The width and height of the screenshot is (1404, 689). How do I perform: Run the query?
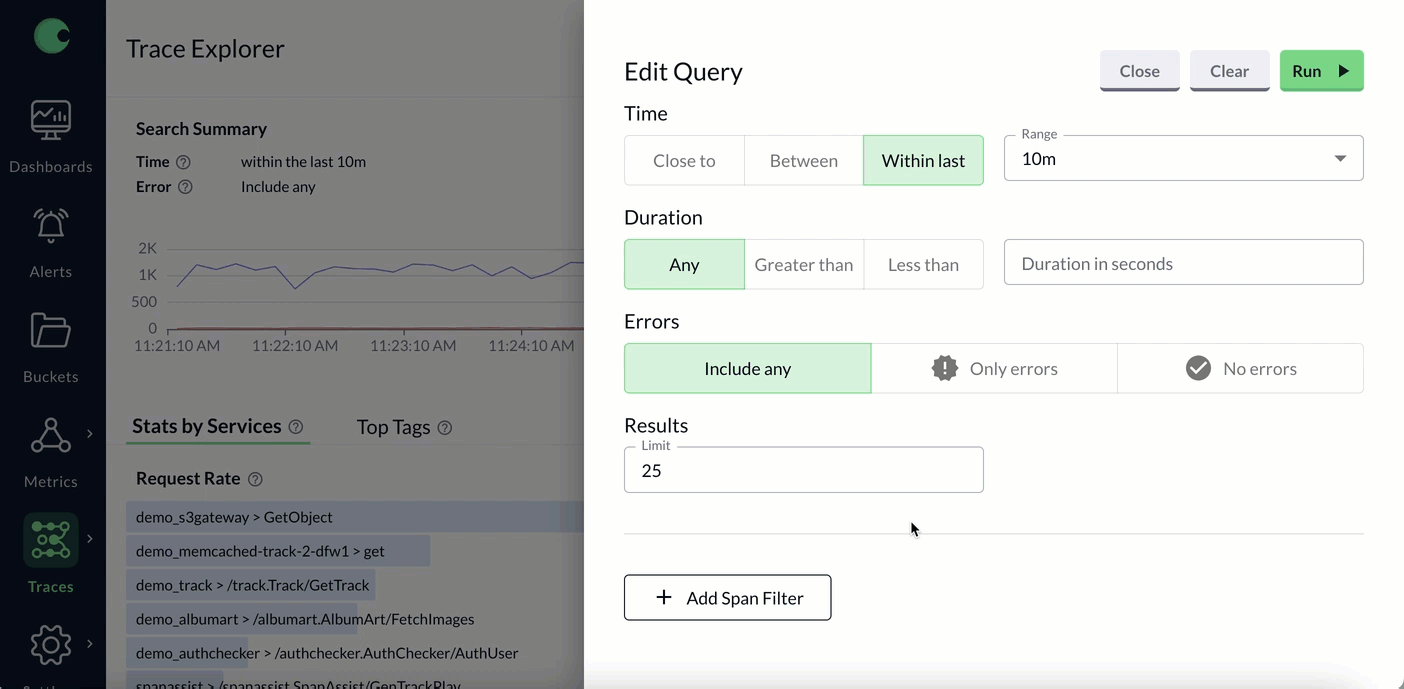[x=1321, y=71]
